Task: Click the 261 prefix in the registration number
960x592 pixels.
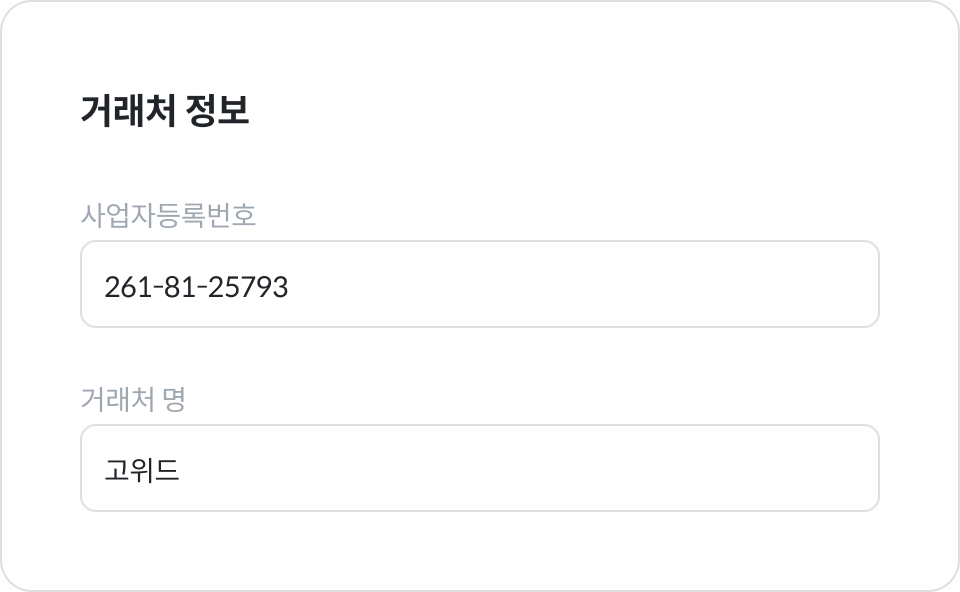Action: pyautogui.click(x=123, y=288)
